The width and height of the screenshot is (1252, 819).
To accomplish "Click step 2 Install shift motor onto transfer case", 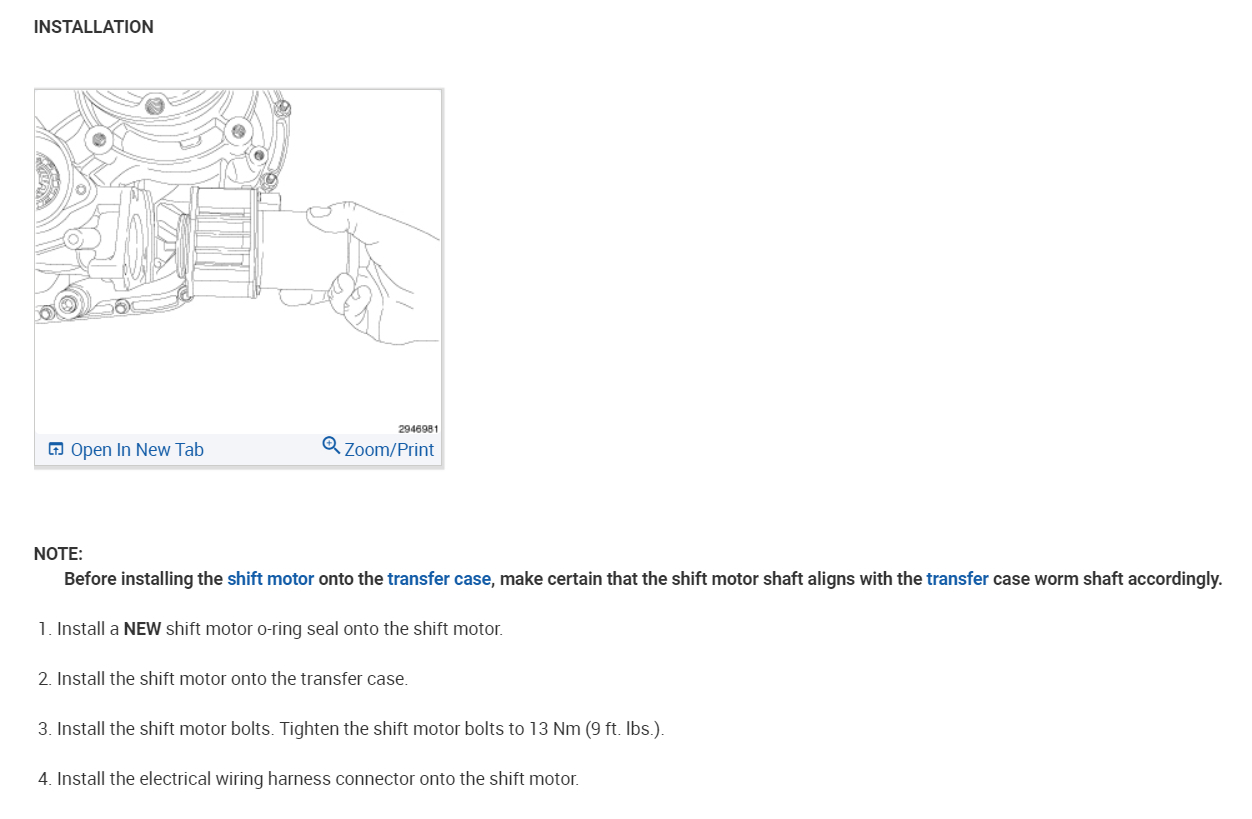I will [223, 679].
